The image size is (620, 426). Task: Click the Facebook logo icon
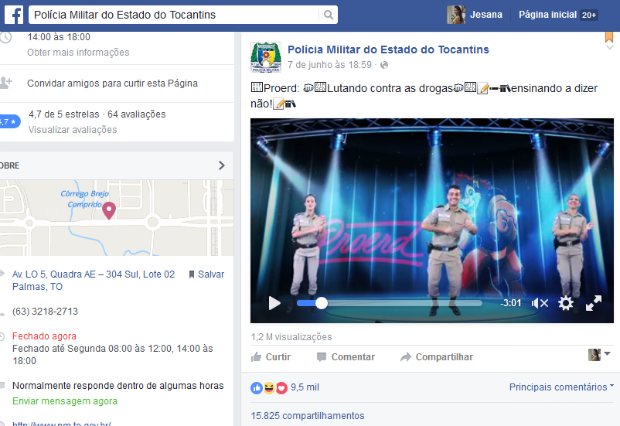[x=14, y=15]
